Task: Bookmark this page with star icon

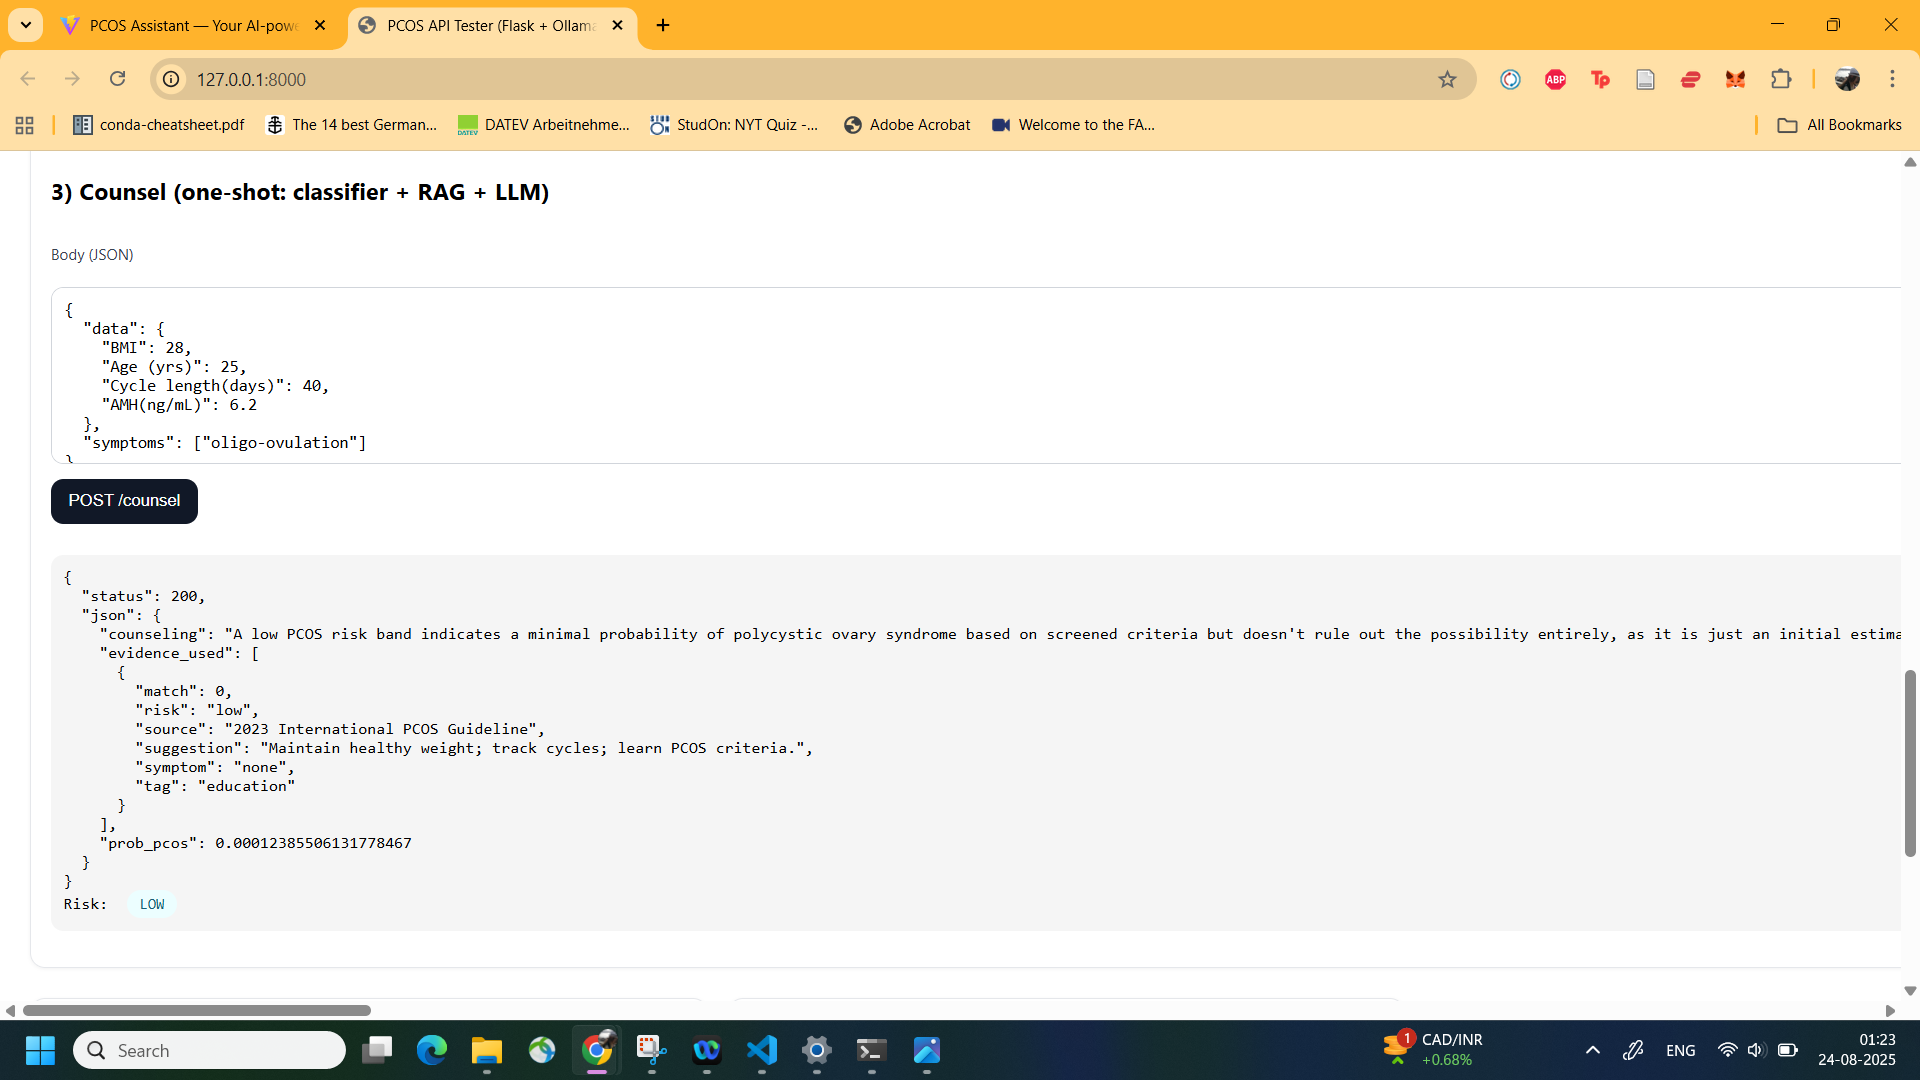Action: tap(1447, 79)
